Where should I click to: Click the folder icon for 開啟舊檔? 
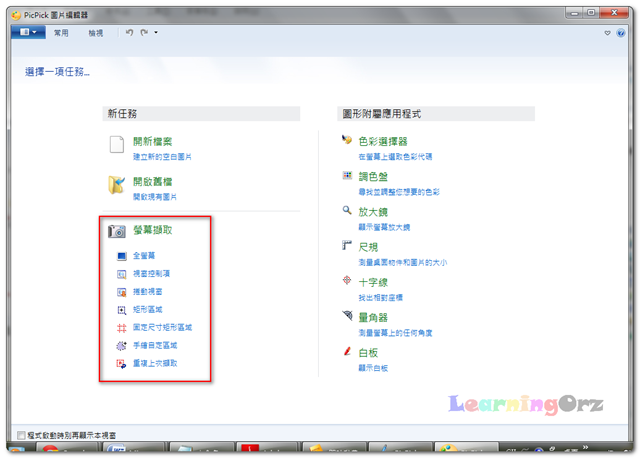(117, 185)
